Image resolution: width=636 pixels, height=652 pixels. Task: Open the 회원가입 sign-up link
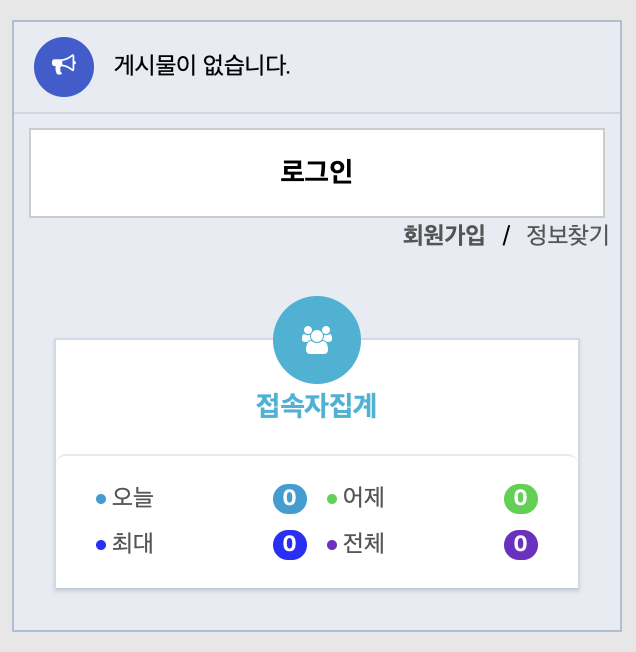444,235
